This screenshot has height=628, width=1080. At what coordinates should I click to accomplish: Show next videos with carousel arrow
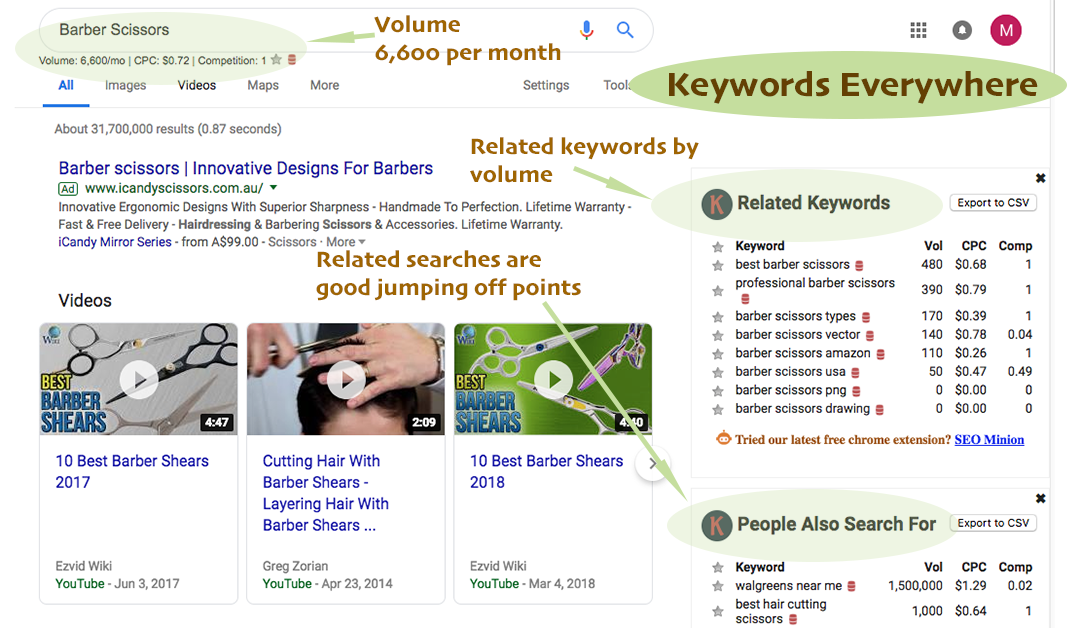pyautogui.click(x=652, y=464)
